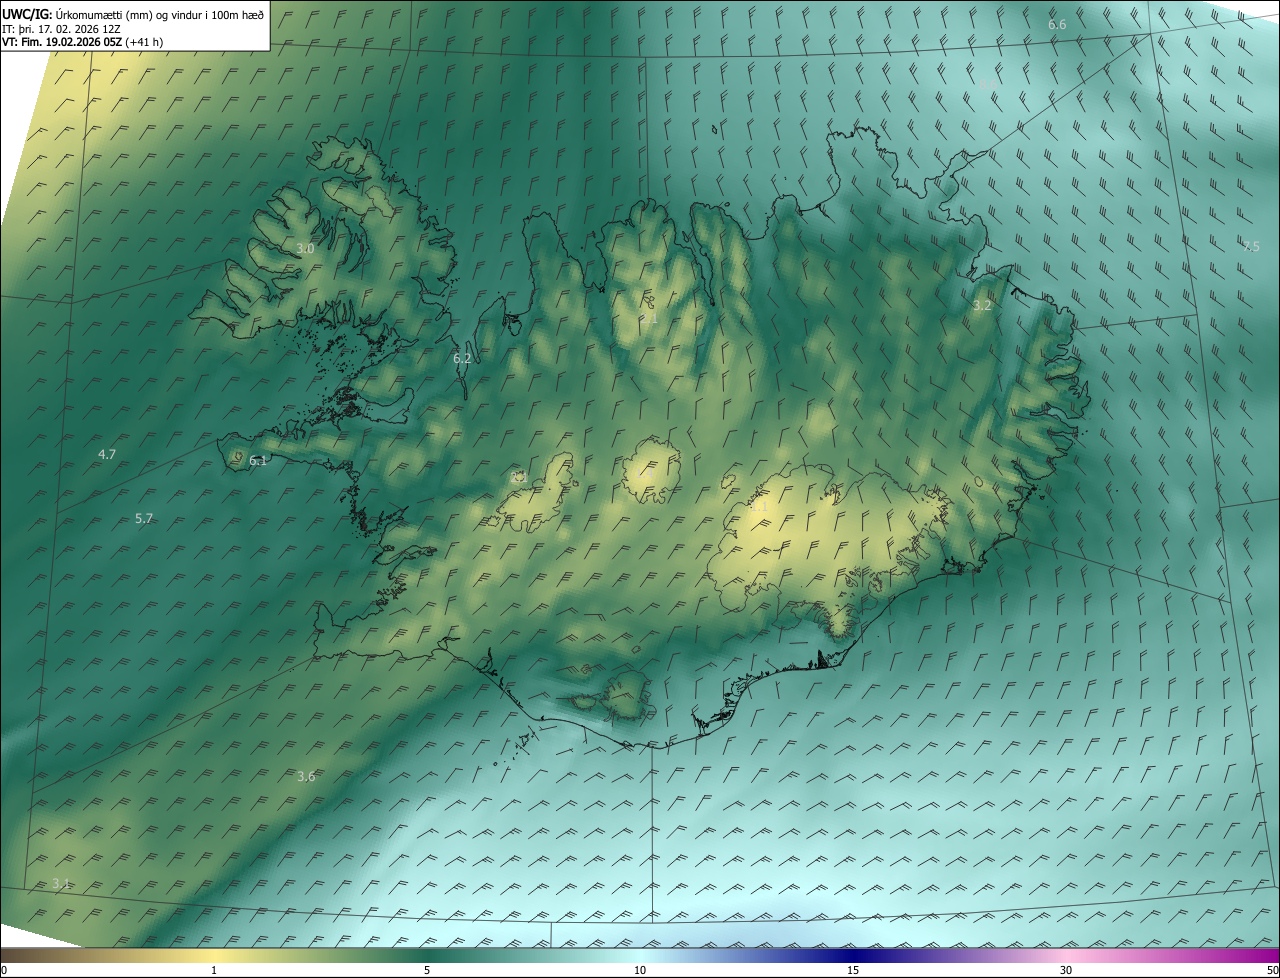Viewport: 1280px width, 978px height.
Task: Click the 3.2 value label on the map
Action: pyautogui.click(x=982, y=305)
